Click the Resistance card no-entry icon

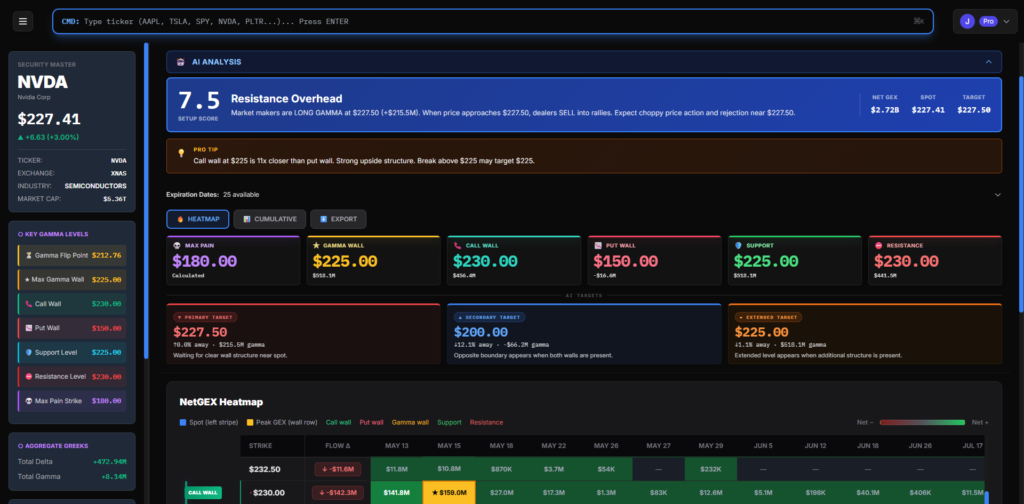coord(878,245)
